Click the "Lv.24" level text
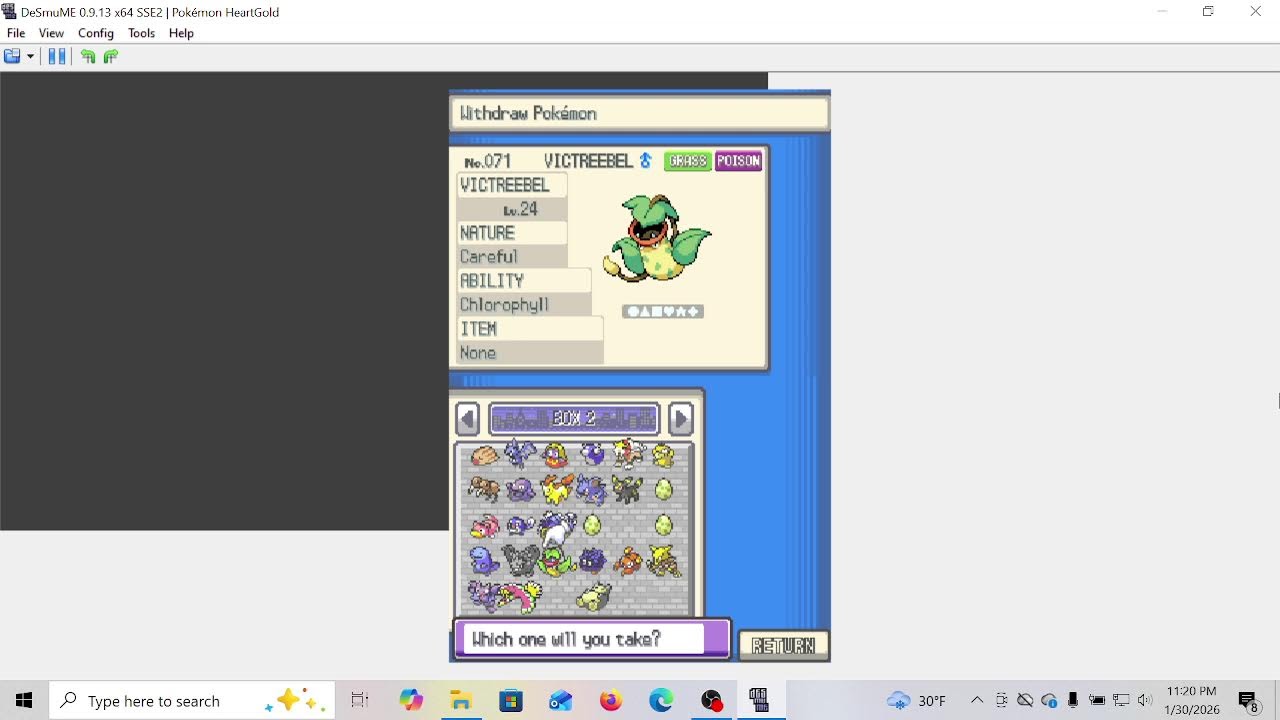1280x720 pixels. coord(520,209)
